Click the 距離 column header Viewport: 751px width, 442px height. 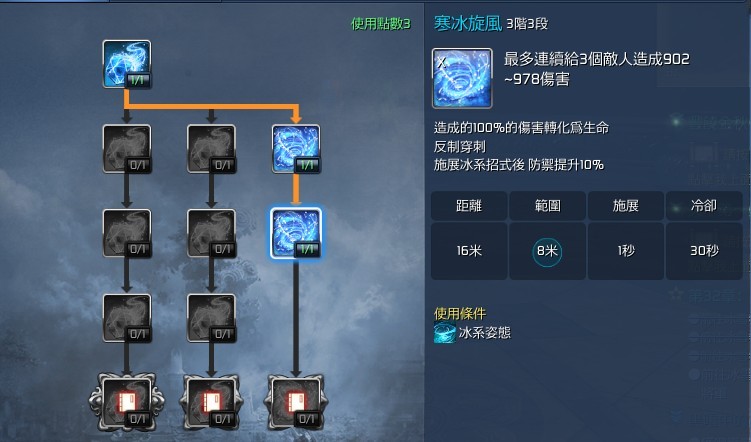pos(469,206)
